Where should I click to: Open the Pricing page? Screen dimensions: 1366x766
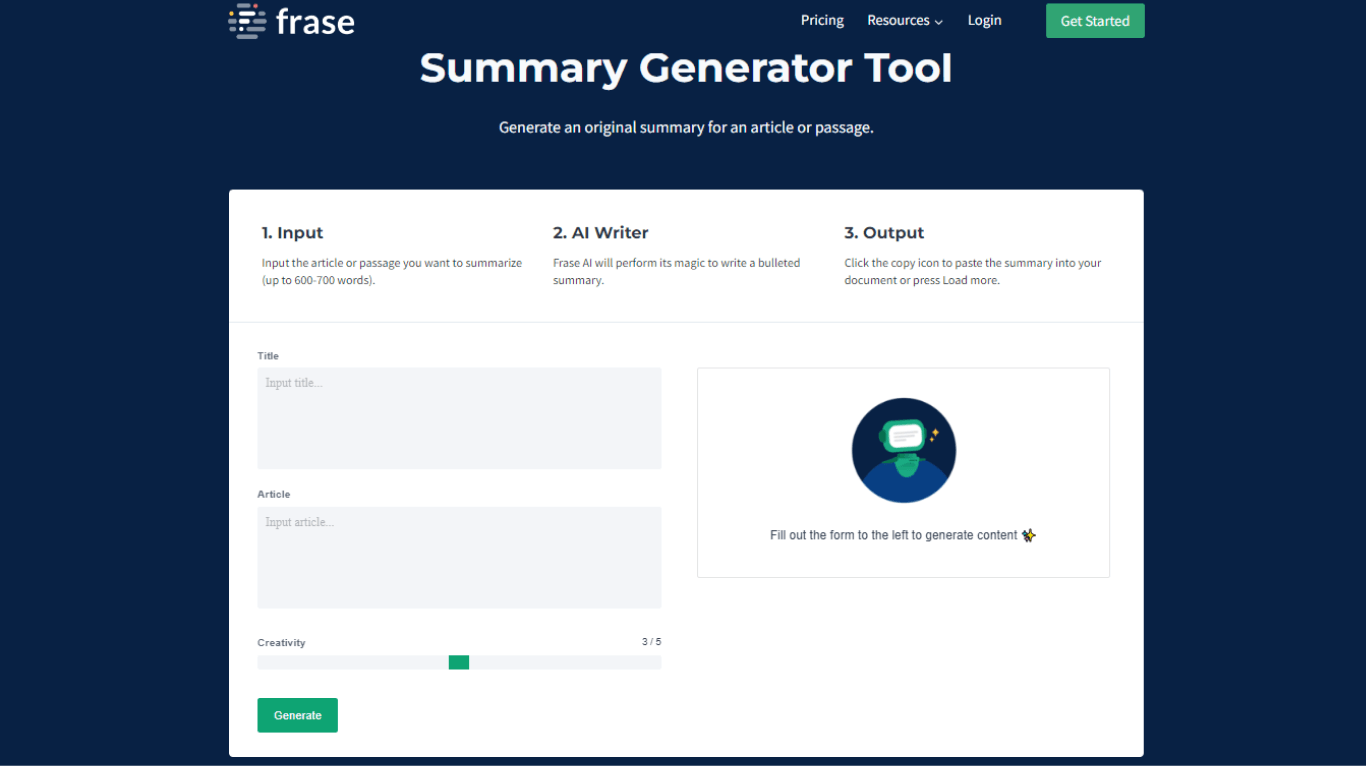(822, 20)
